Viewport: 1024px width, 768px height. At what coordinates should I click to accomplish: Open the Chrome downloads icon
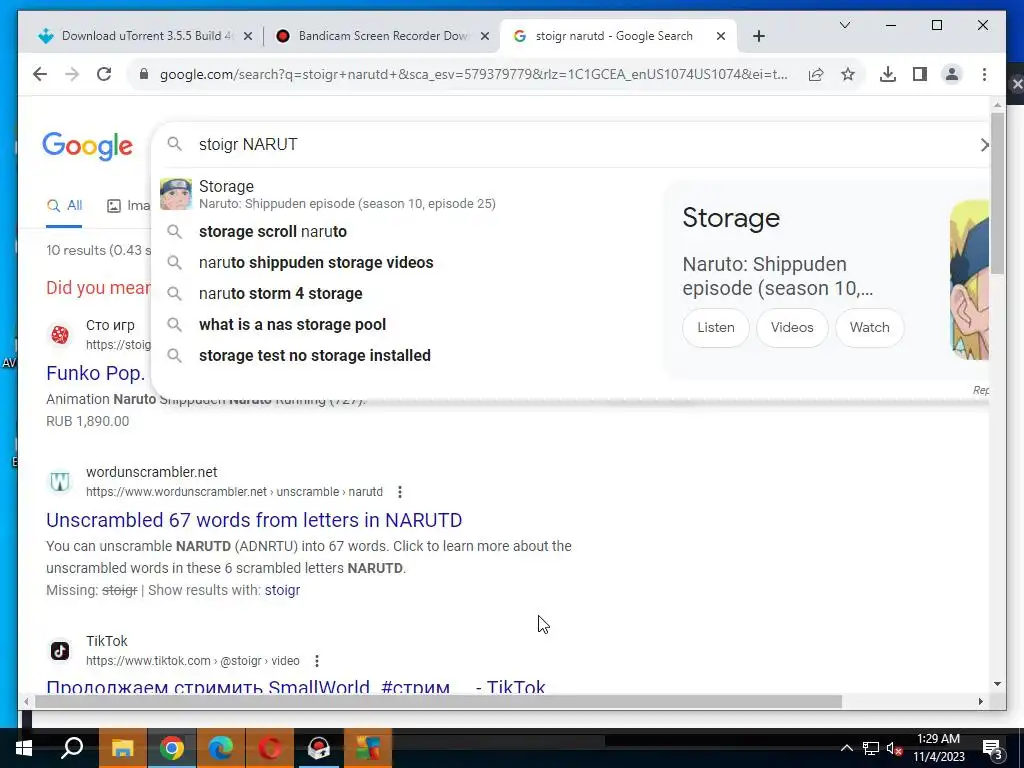click(888, 74)
